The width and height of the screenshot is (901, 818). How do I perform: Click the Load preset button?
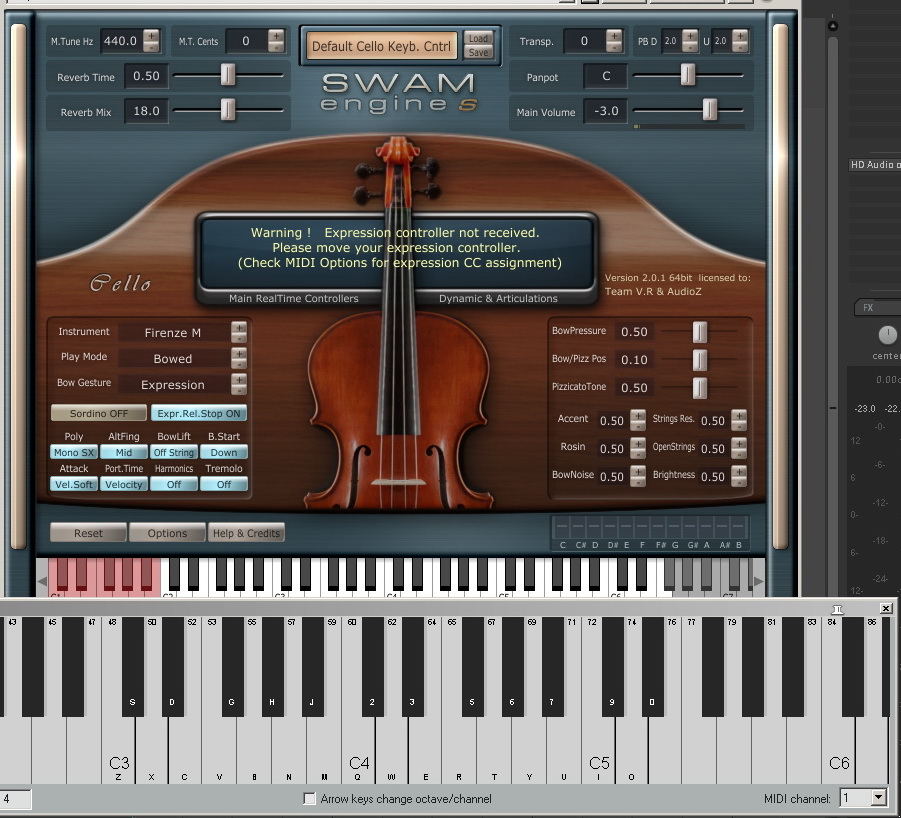point(478,38)
